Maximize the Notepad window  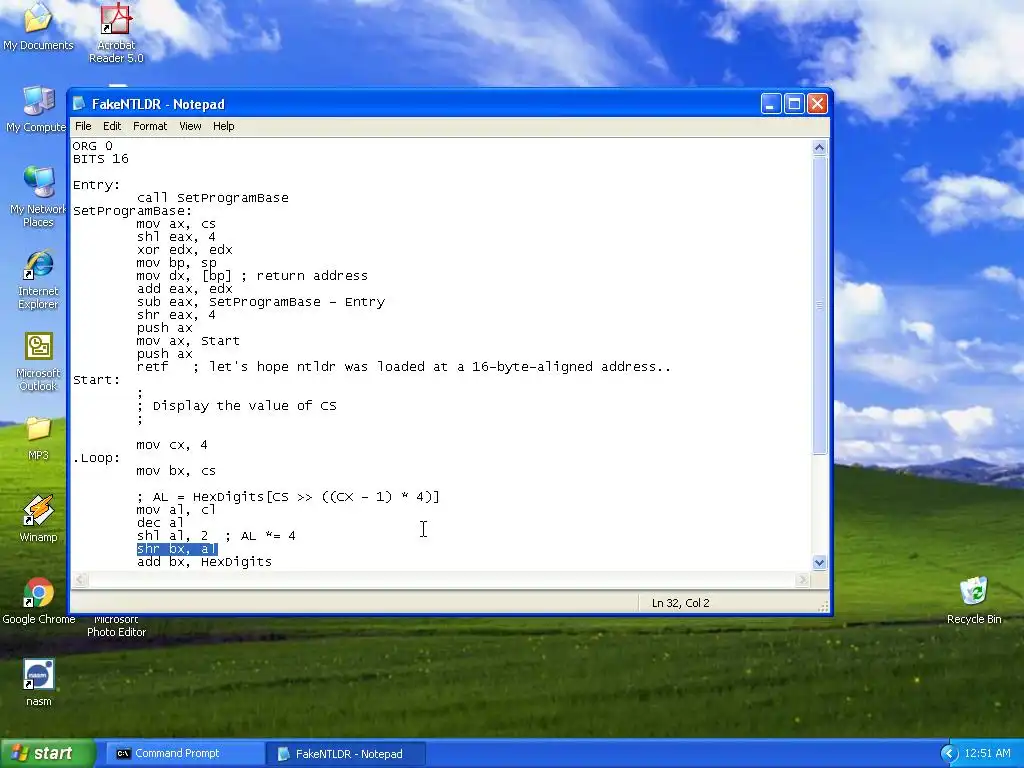pos(794,104)
